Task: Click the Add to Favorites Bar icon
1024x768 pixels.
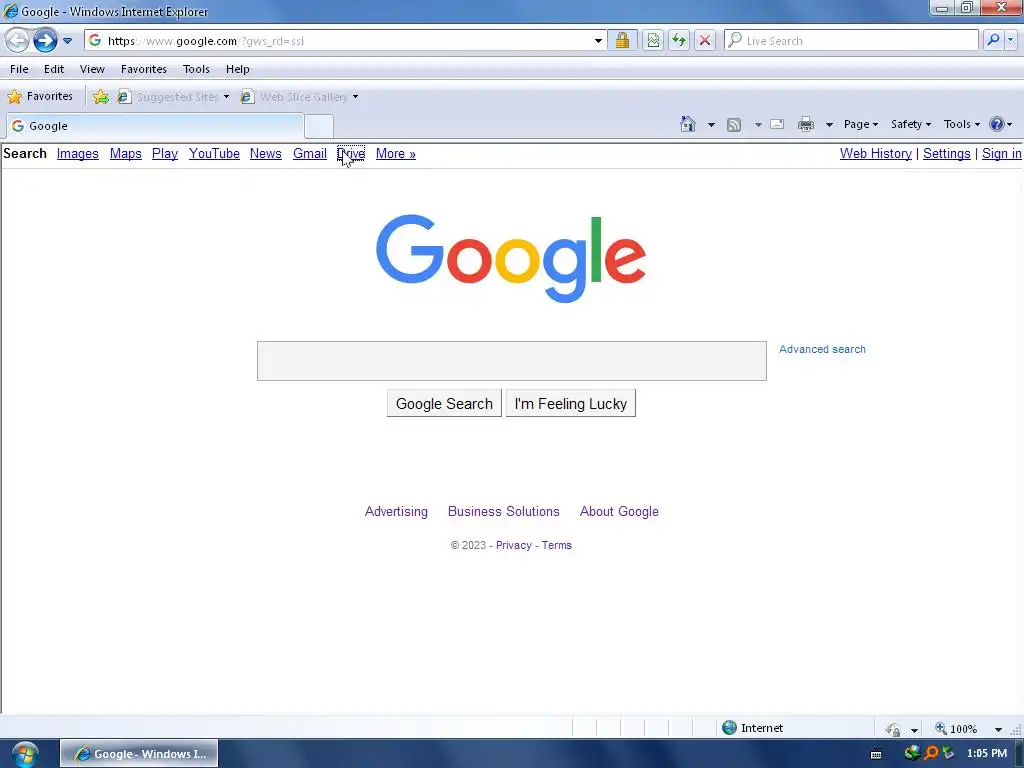Action: (x=101, y=97)
